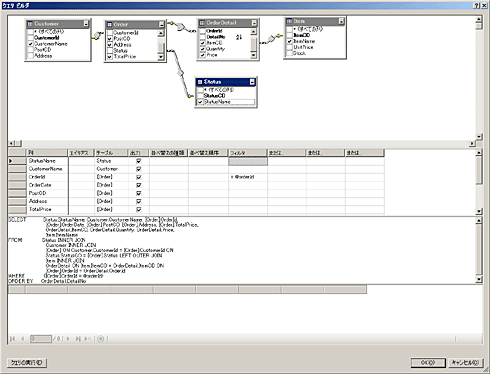Viewport: 490px width, 374px height.
Task: Click the OrderDetail table window button
Action: click(x=254, y=23)
